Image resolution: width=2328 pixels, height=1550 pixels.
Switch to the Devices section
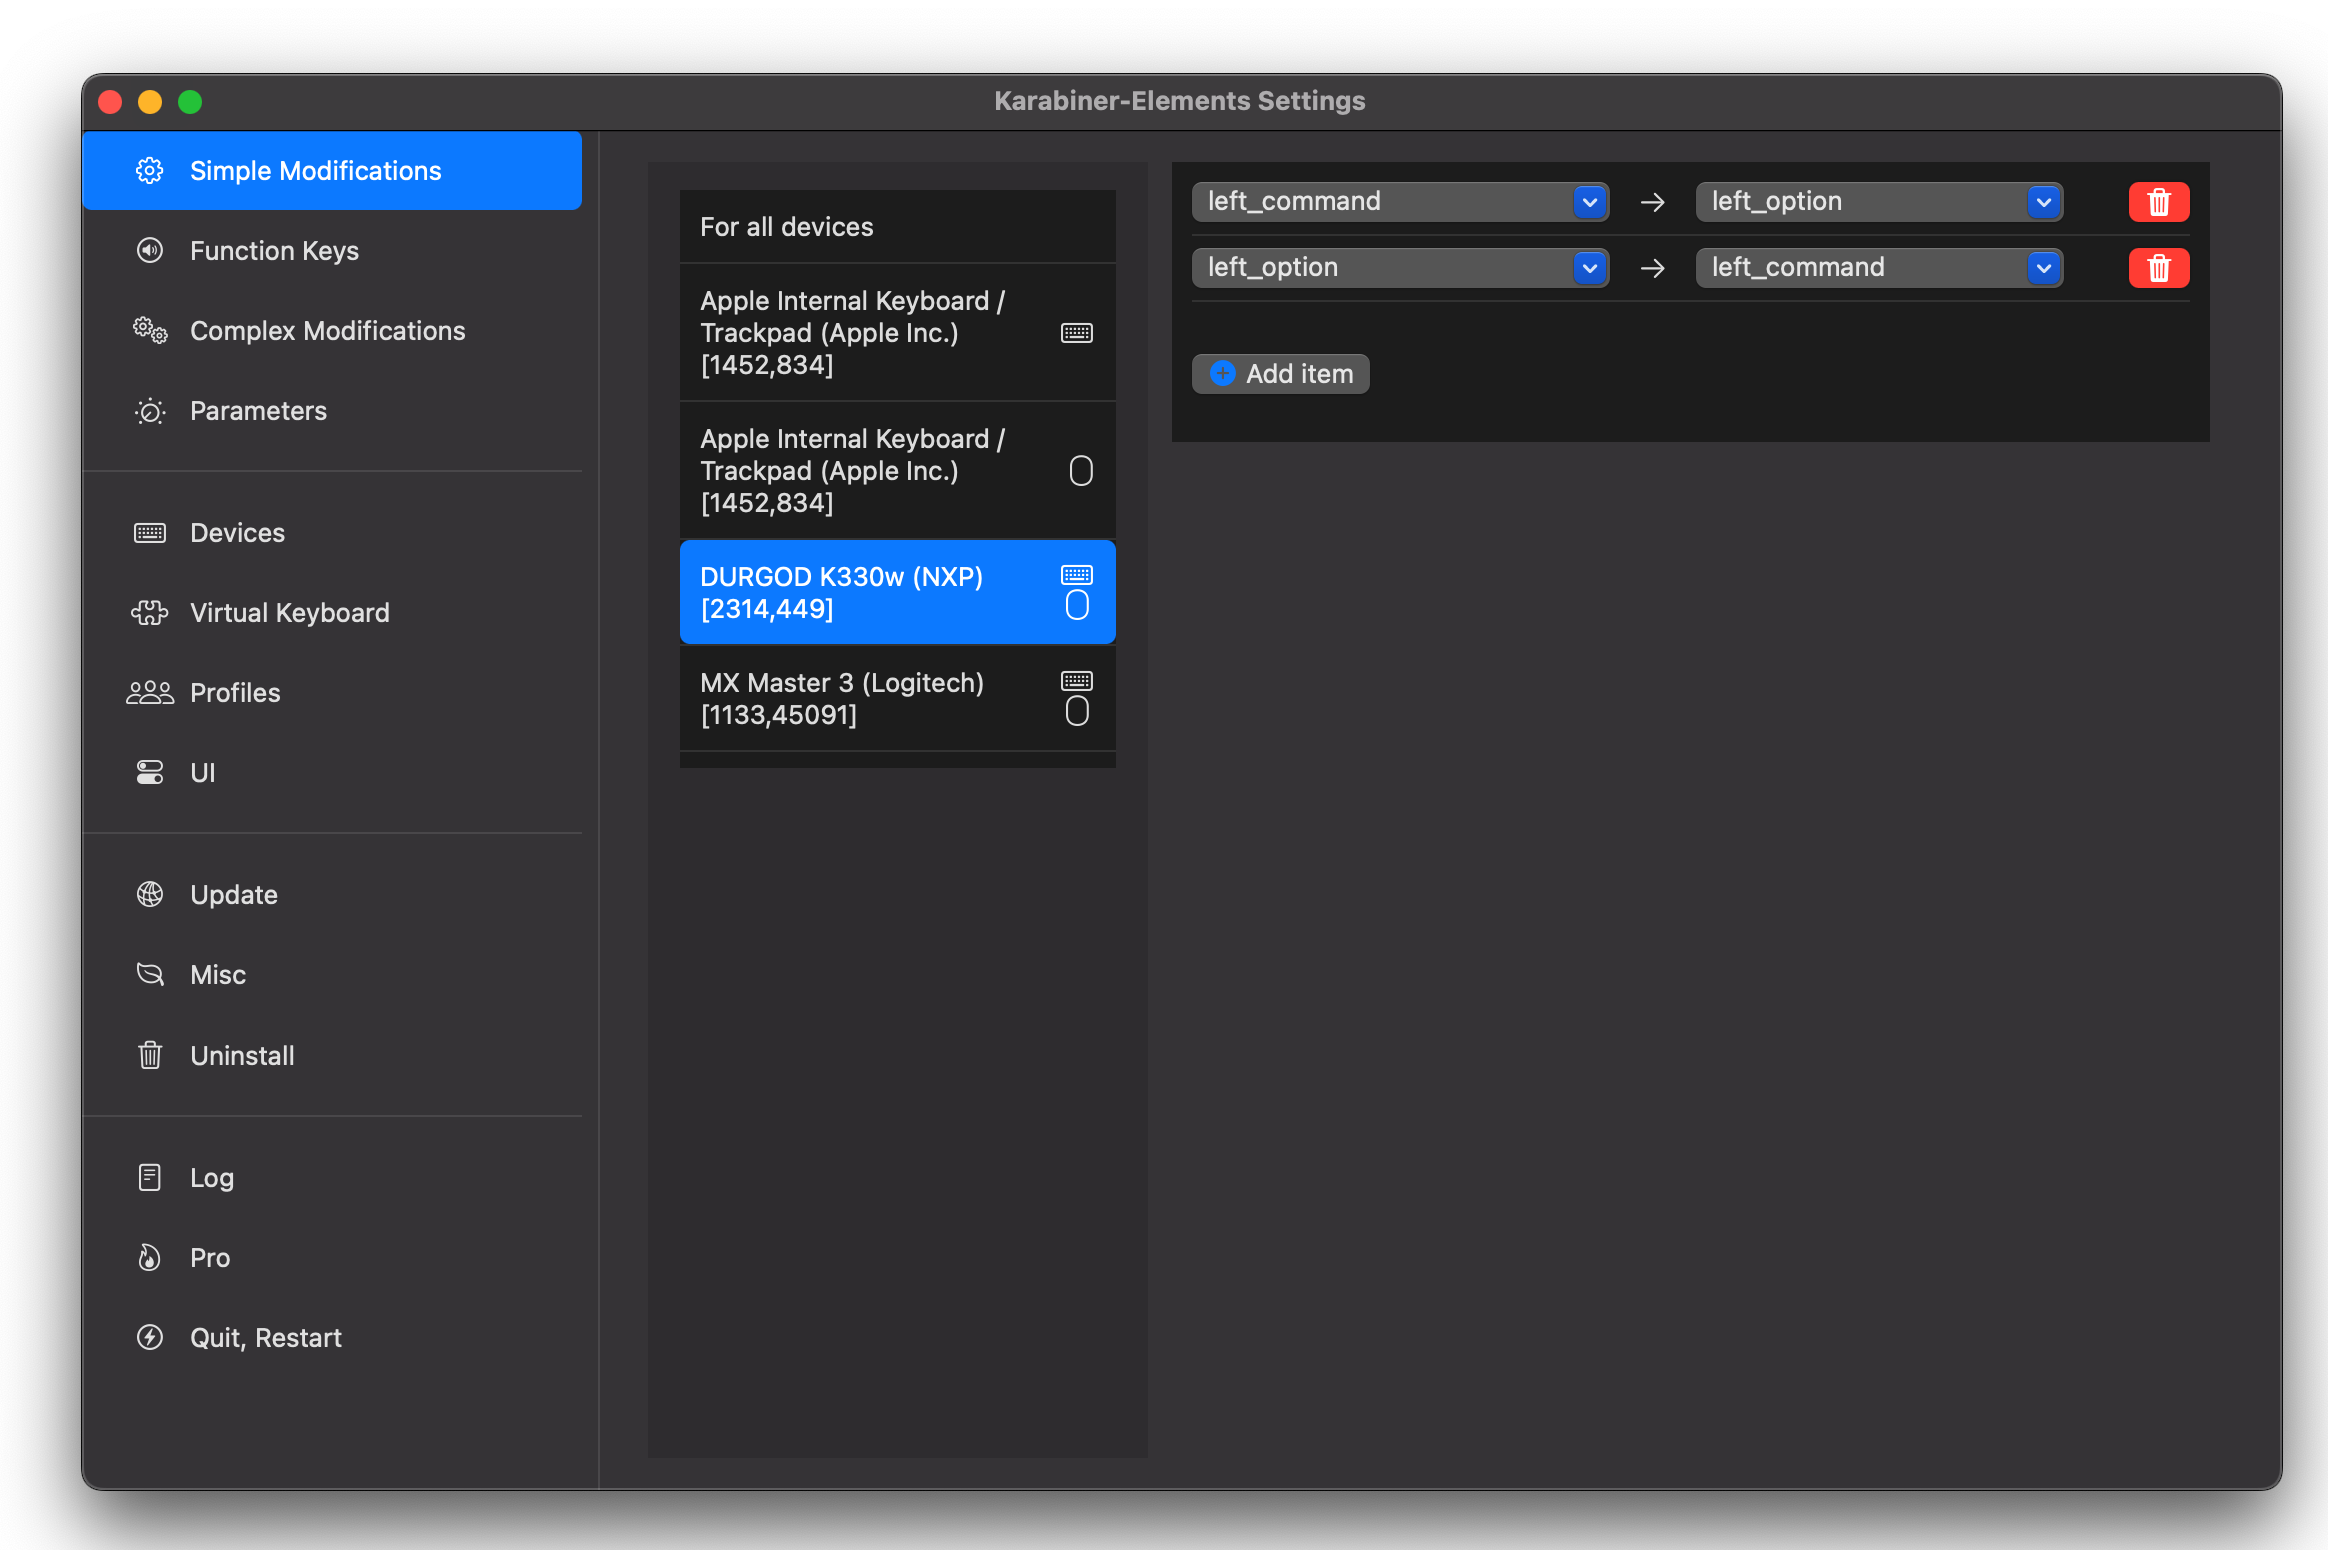point(237,532)
